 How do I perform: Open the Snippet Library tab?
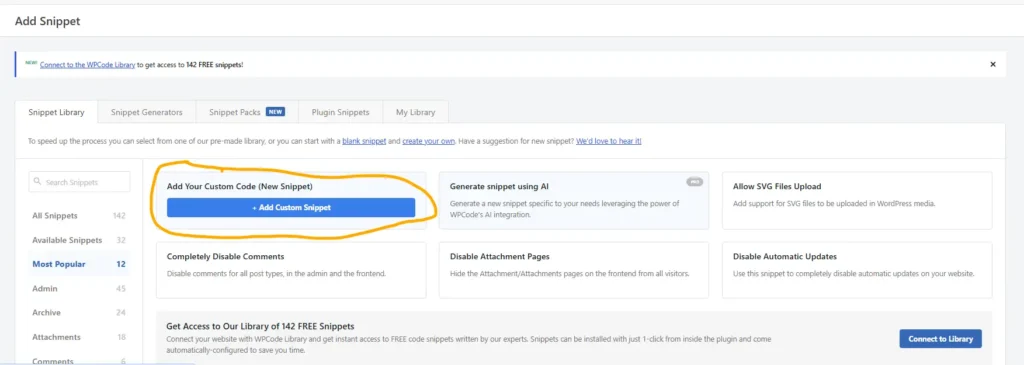pyautogui.click(x=56, y=112)
